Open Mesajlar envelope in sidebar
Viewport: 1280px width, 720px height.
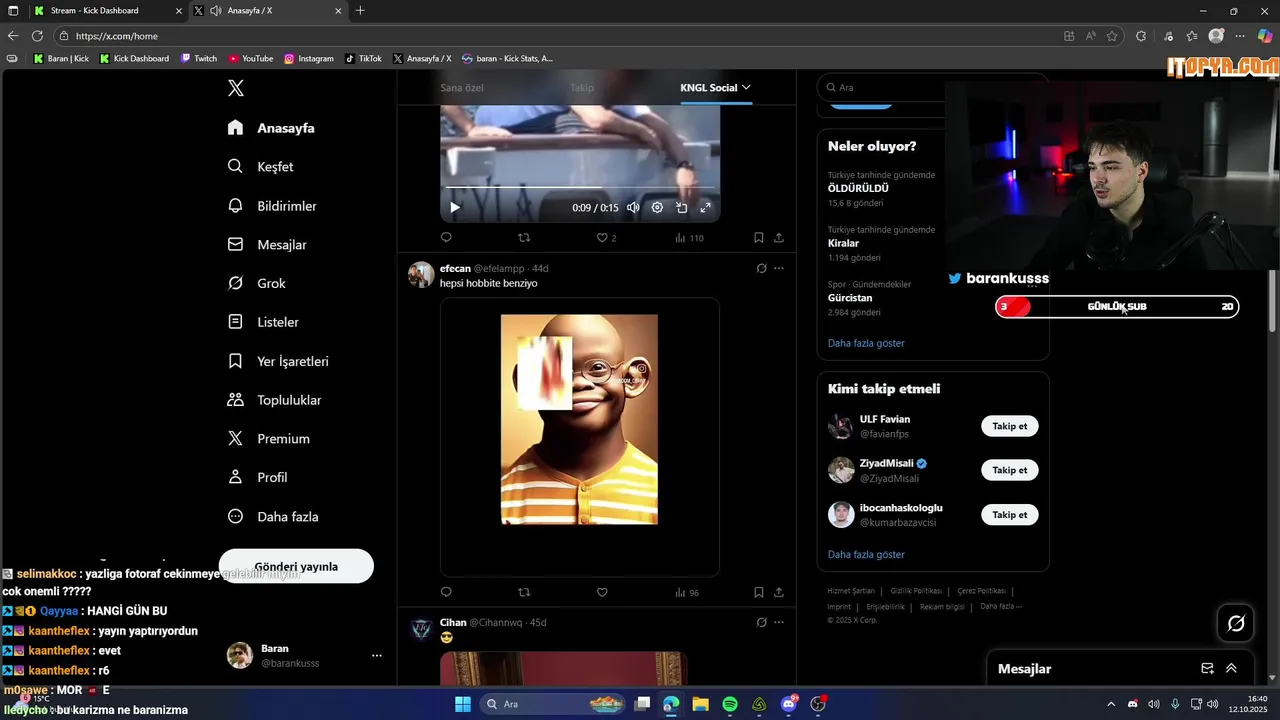(x=235, y=245)
